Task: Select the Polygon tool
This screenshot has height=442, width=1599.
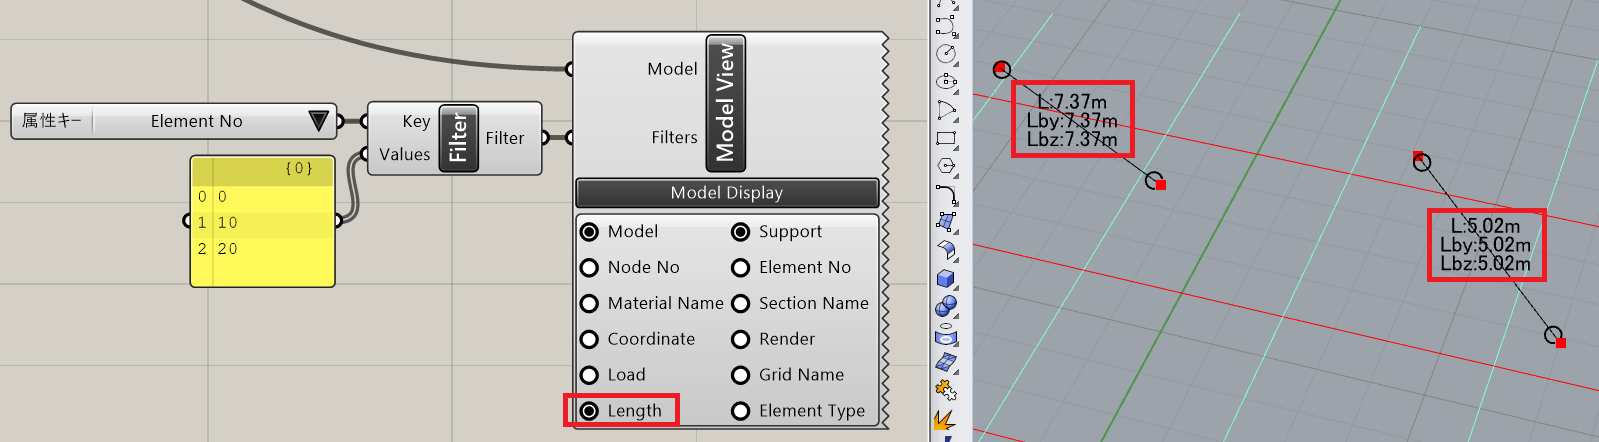Action: 946,166
